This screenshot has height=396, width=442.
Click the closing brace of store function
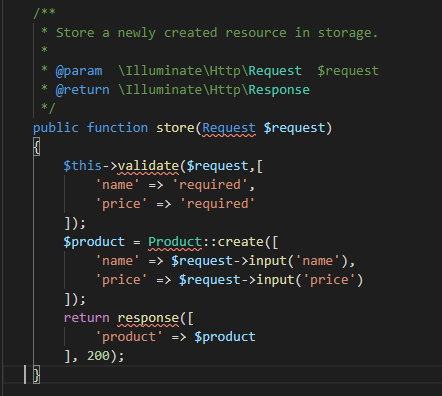37,375
